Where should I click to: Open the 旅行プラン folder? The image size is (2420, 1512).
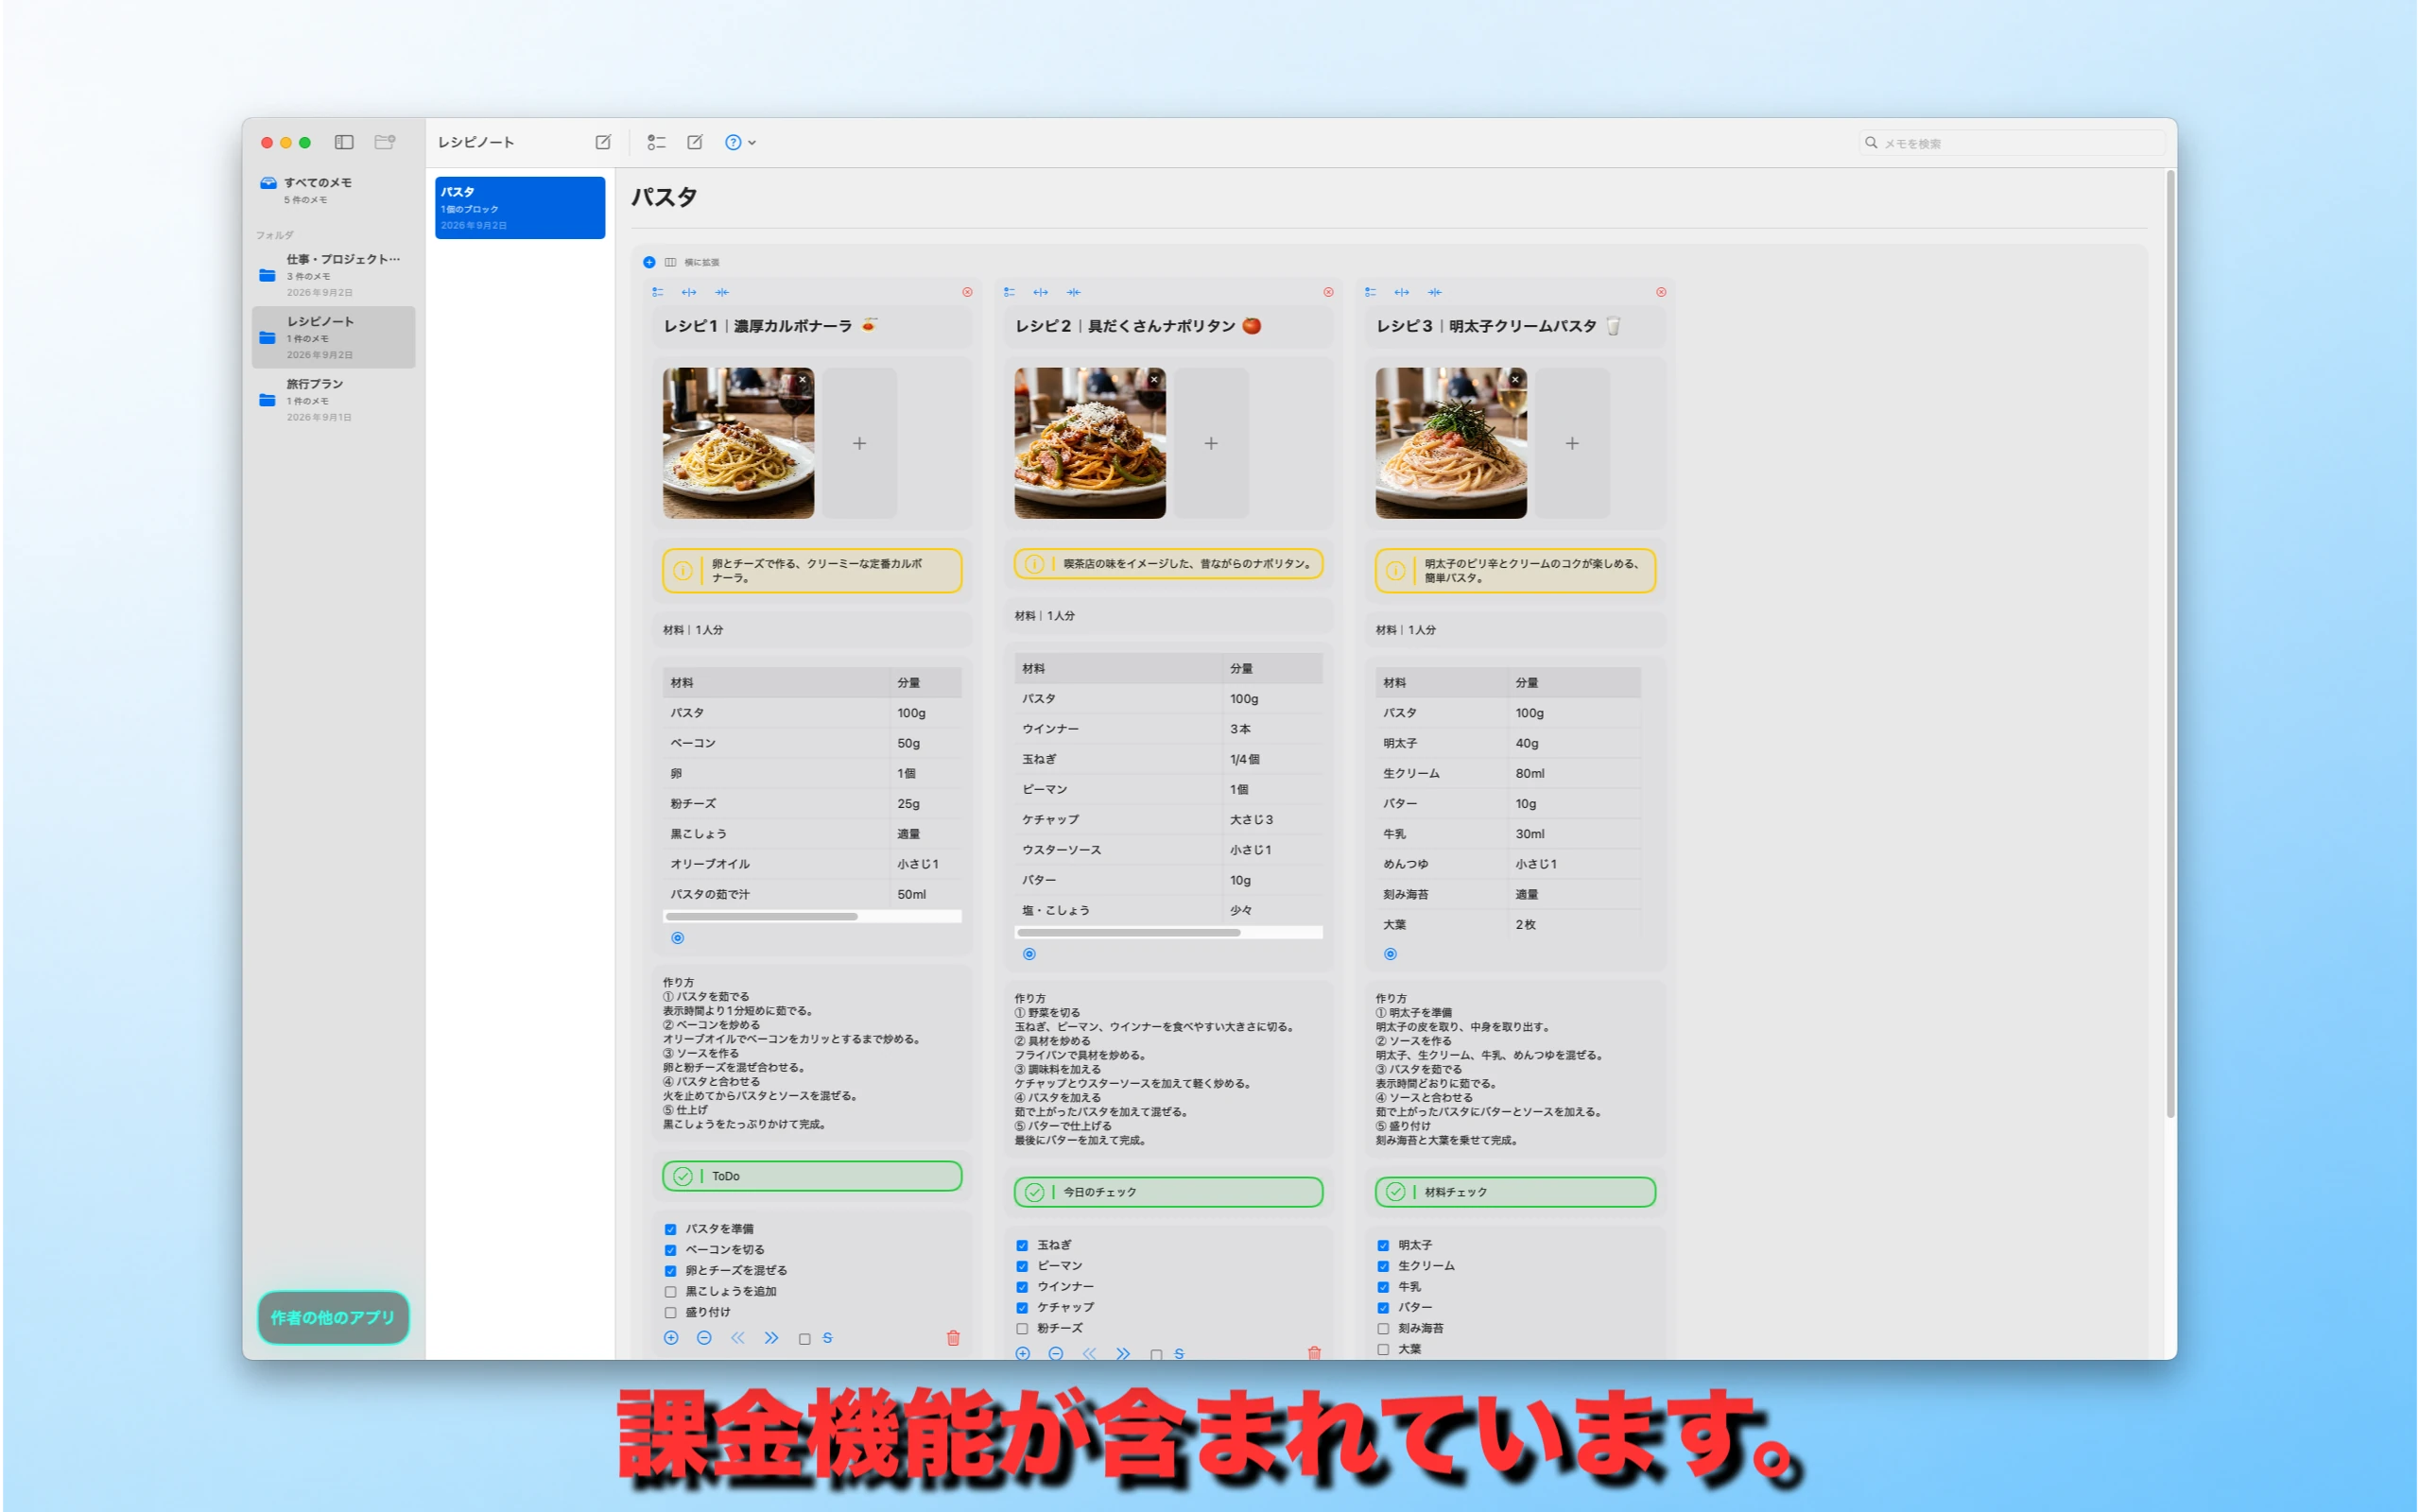tap(334, 399)
